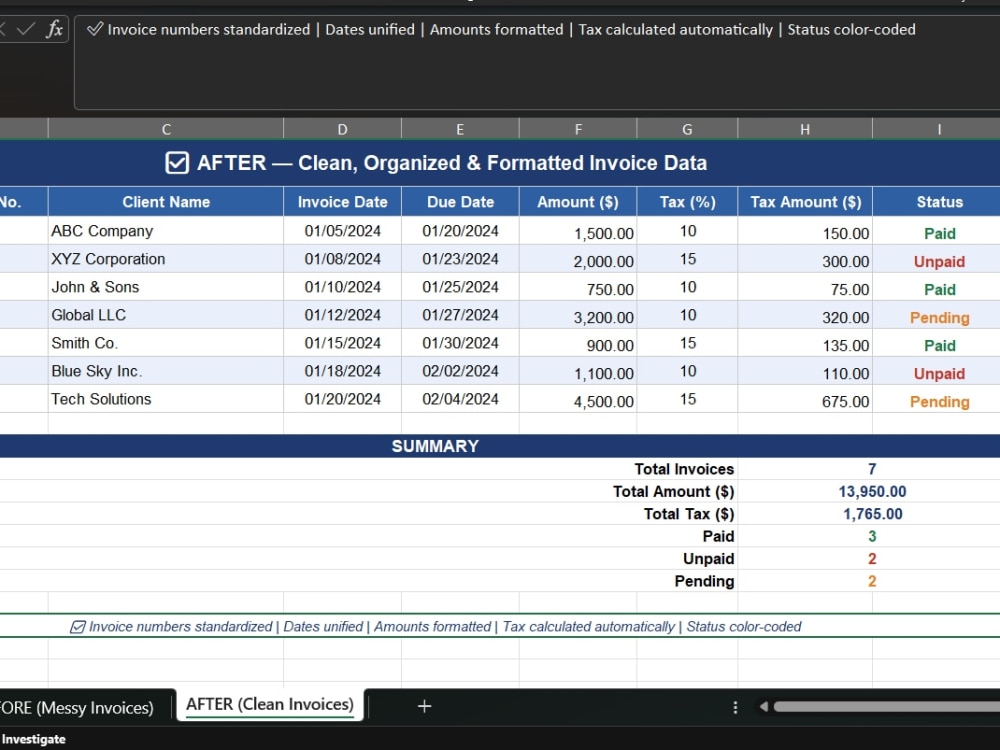The image size is (1000, 750).
Task: Click the summary Pending label
Action: [x=704, y=581]
